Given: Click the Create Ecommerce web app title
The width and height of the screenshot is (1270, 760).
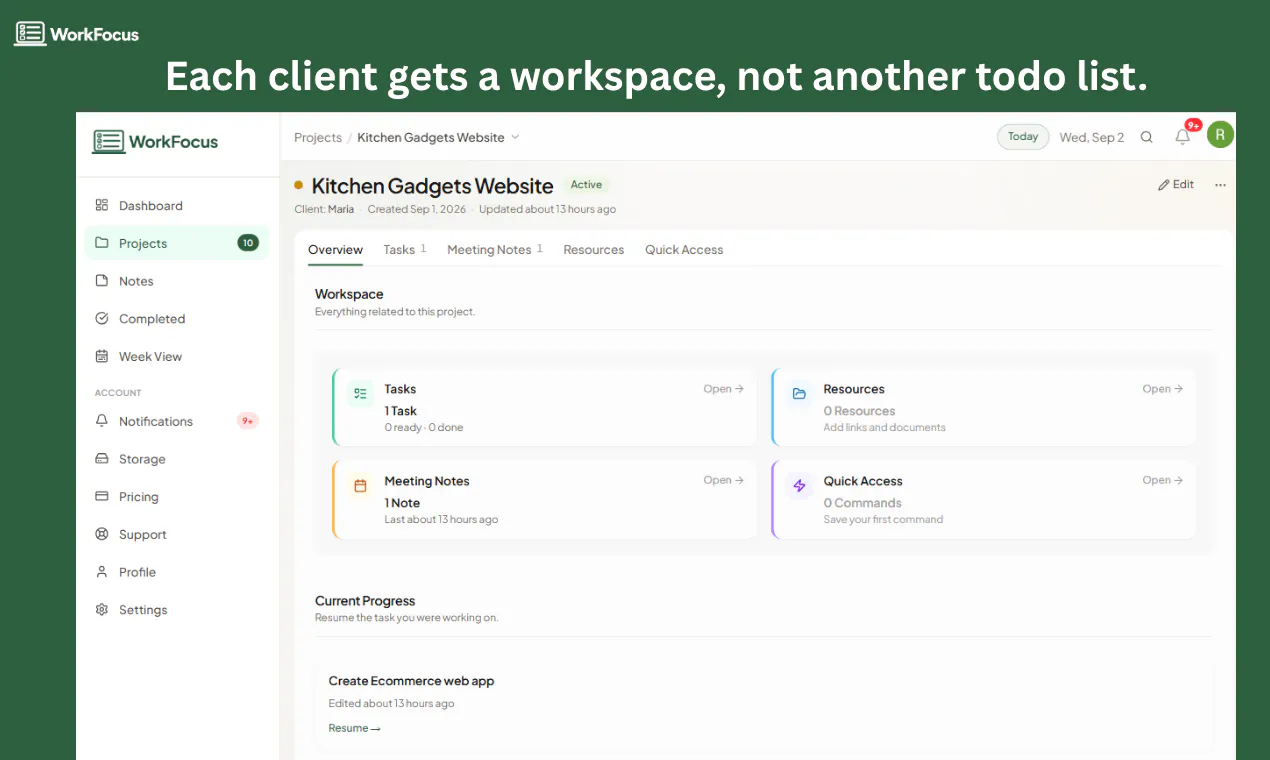Looking at the screenshot, I should coord(411,681).
